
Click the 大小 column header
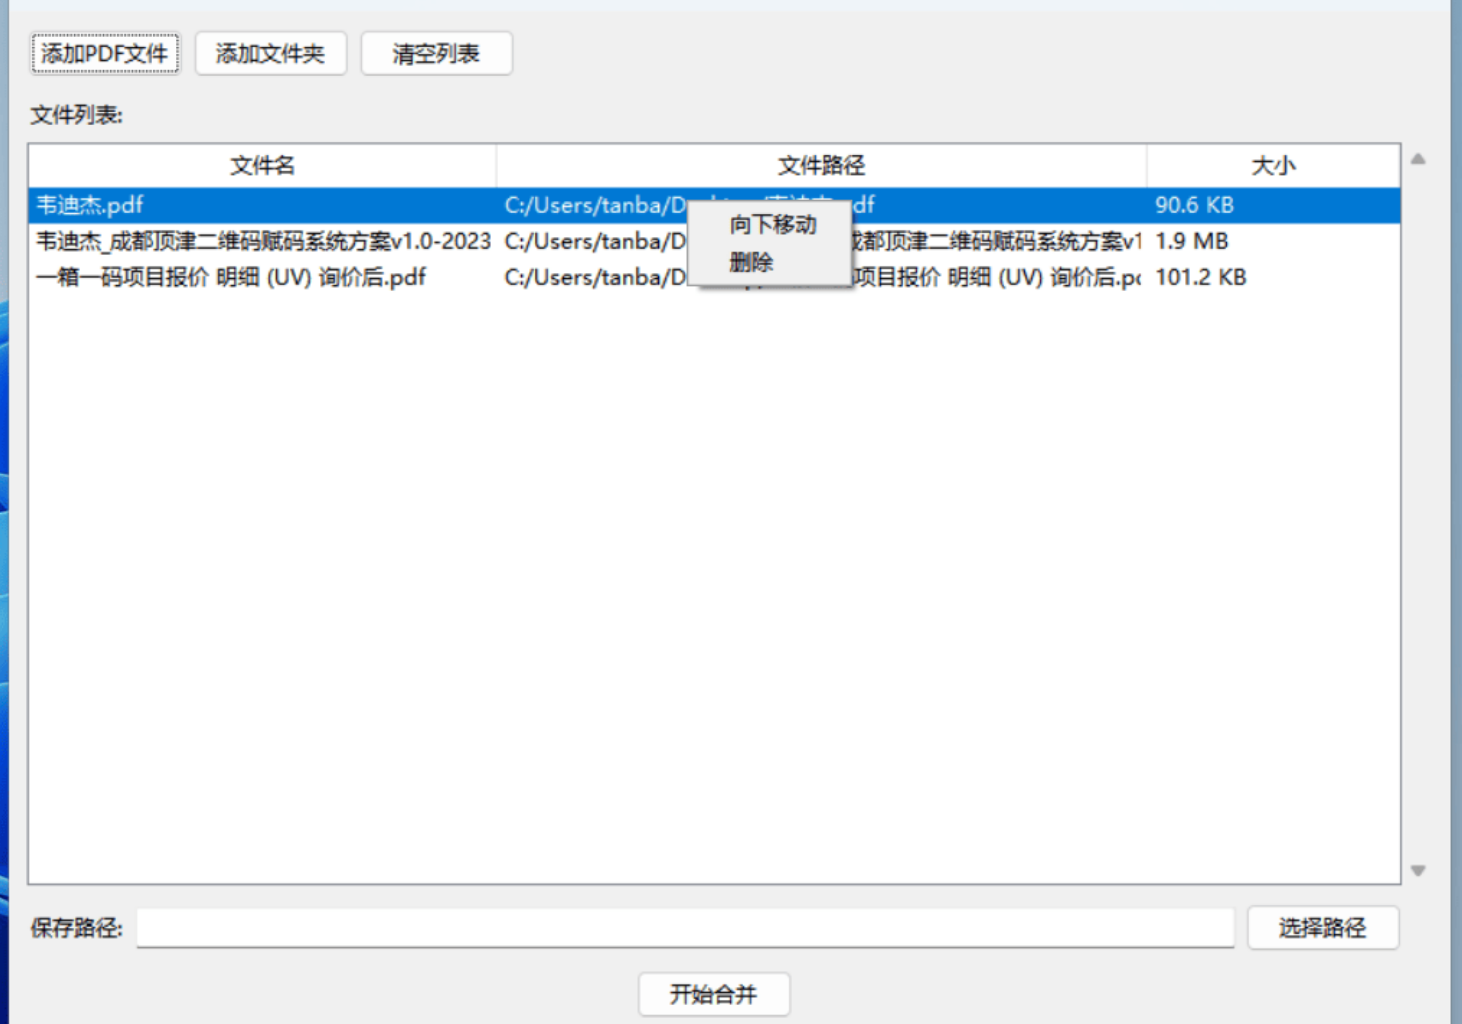1272,166
